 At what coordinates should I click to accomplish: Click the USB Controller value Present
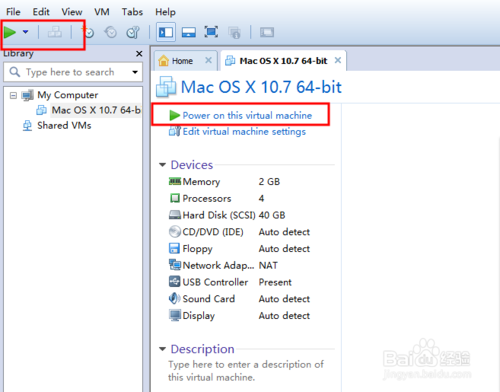click(x=275, y=282)
